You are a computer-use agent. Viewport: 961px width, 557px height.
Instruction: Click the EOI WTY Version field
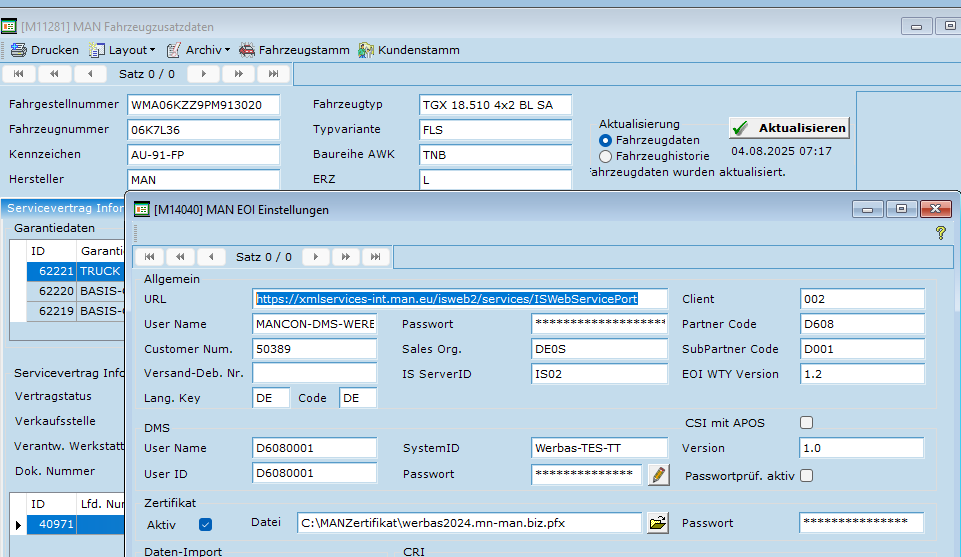(861, 373)
